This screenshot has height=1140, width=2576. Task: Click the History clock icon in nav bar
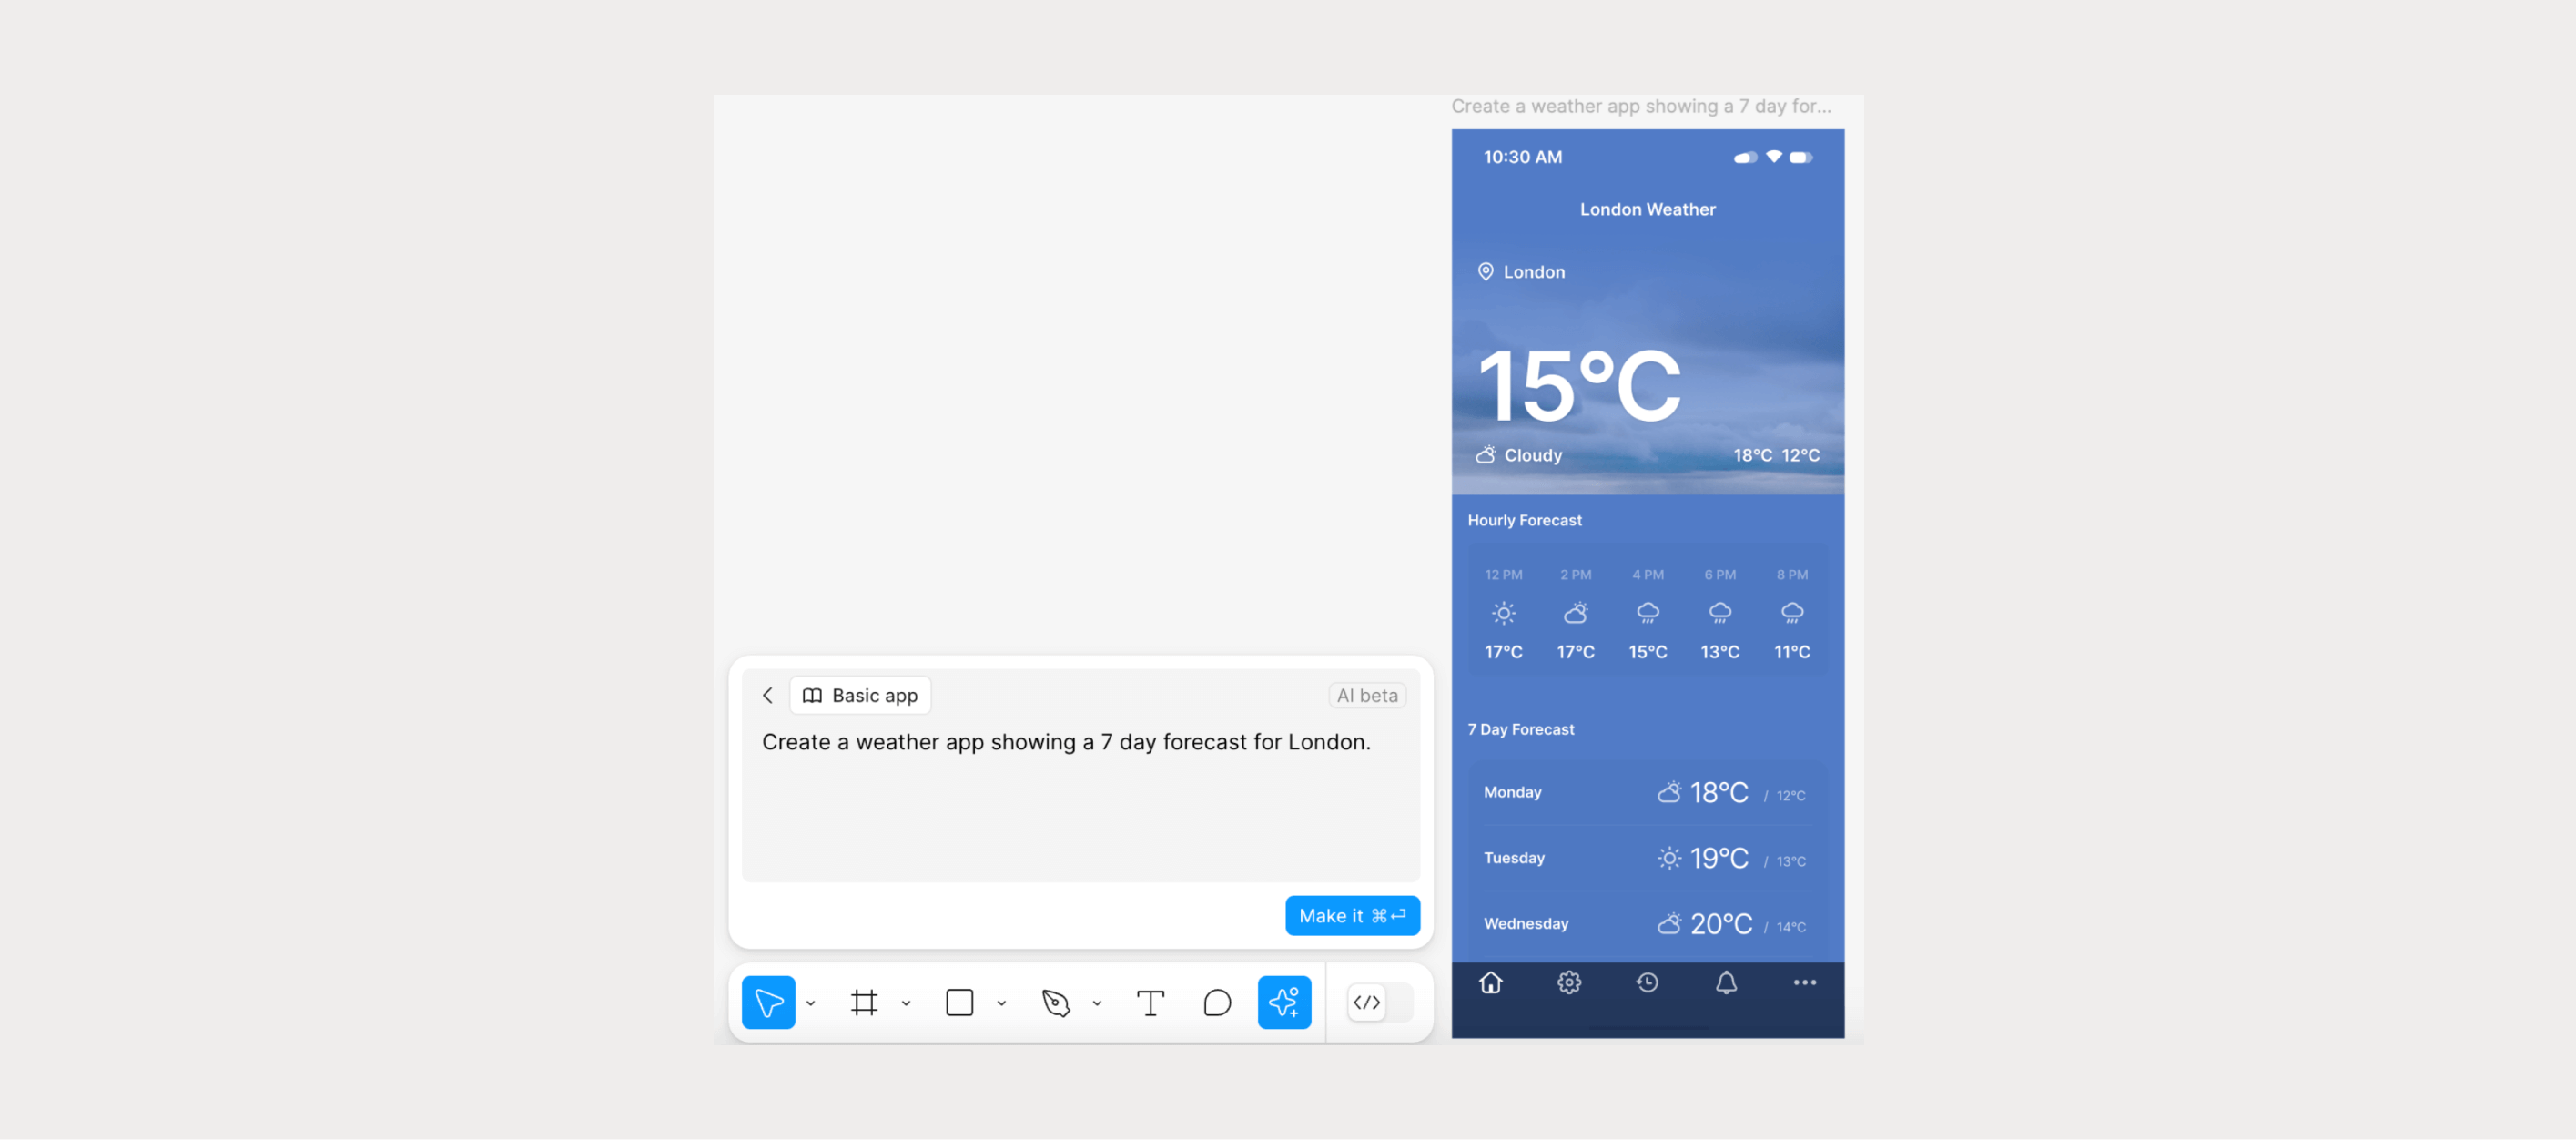click(1647, 982)
